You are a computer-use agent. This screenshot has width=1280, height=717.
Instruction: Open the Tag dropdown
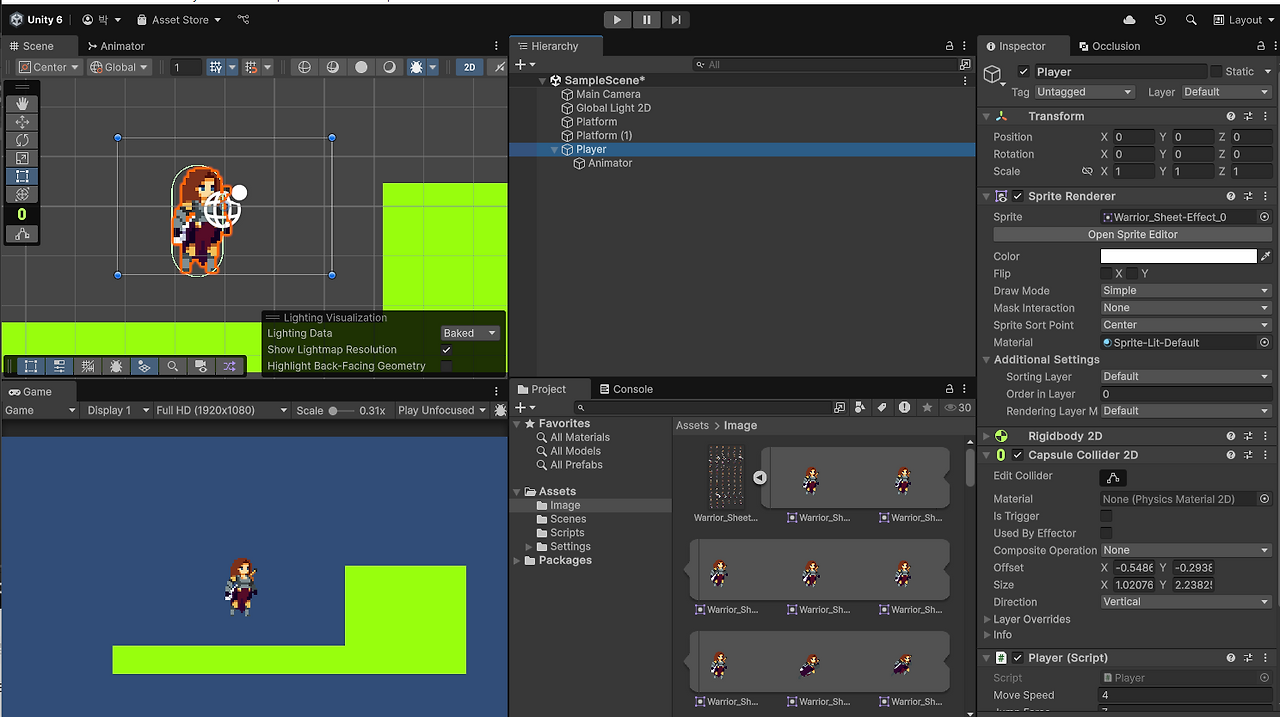pos(1084,92)
